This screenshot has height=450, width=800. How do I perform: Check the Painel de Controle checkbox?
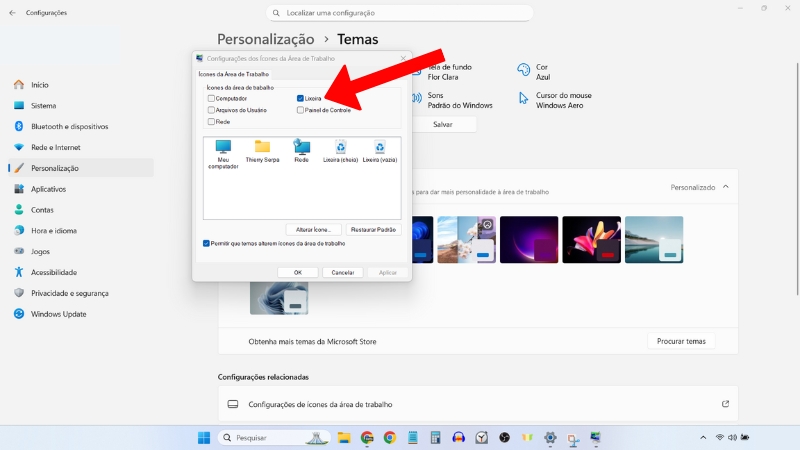(300, 110)
